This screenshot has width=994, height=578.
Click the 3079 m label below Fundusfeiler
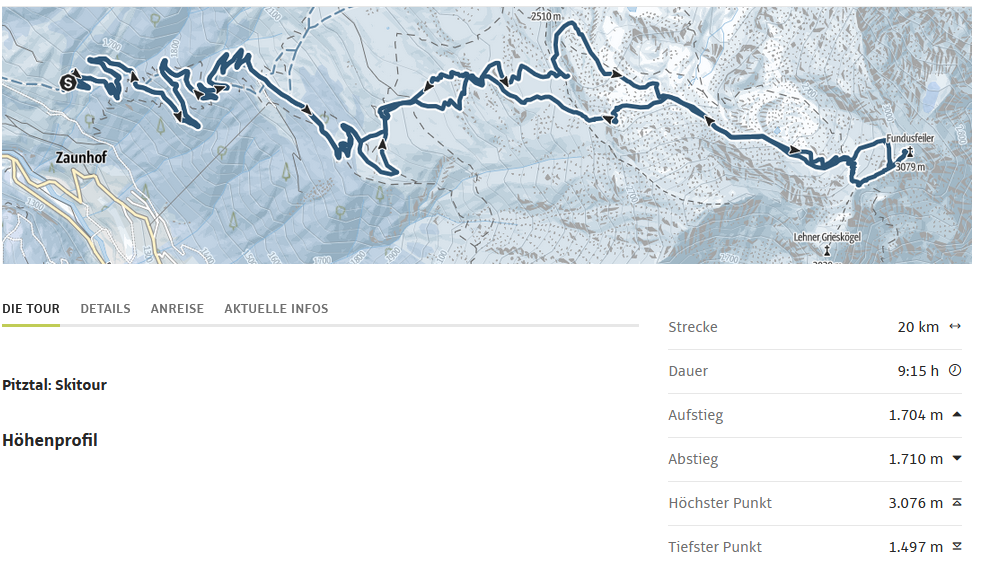(910, 167)
